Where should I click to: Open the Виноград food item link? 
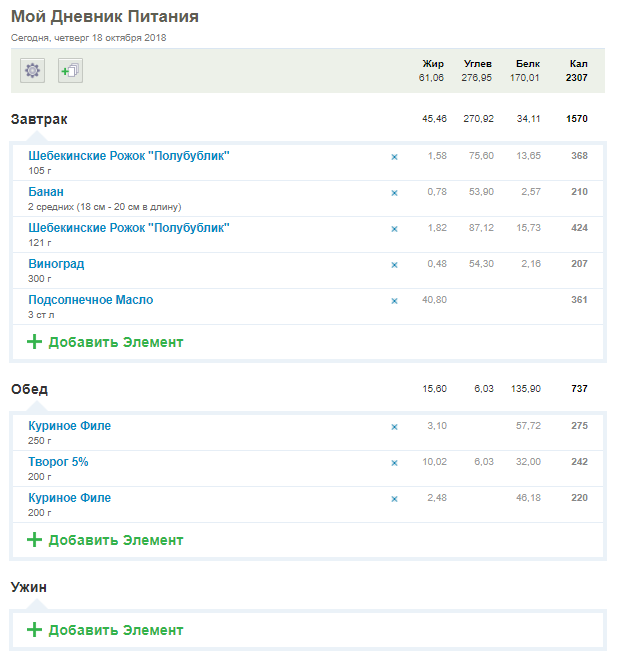point(56,264)
